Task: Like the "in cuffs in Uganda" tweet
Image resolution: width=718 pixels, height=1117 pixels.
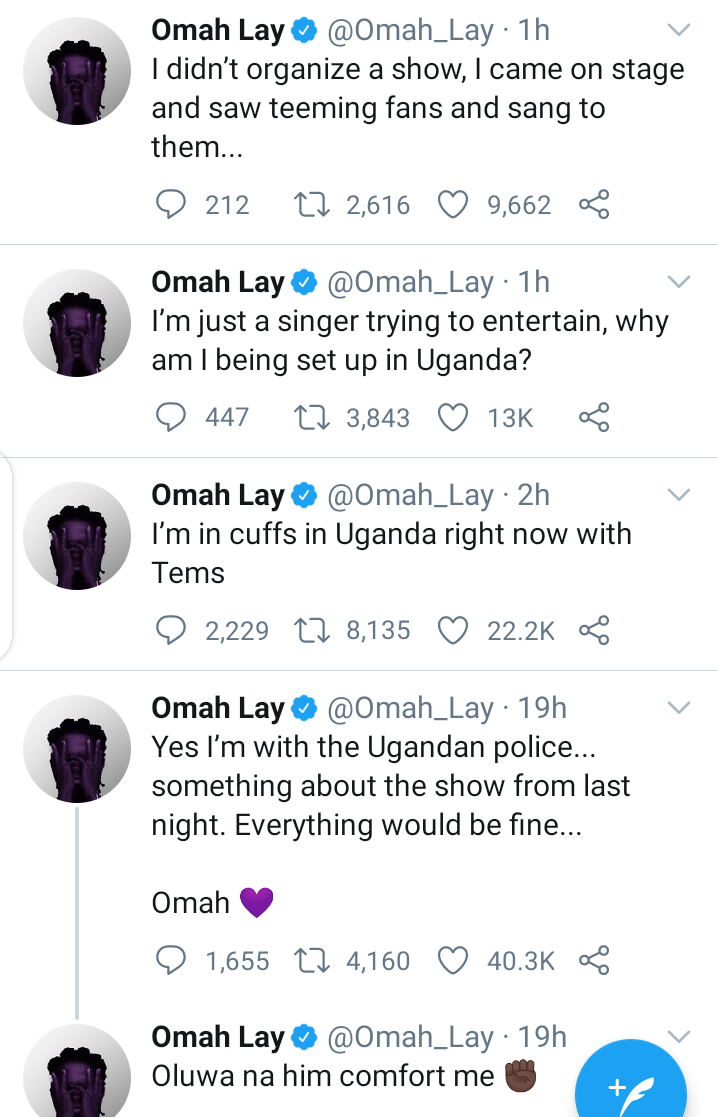Action: pos(454,631)
